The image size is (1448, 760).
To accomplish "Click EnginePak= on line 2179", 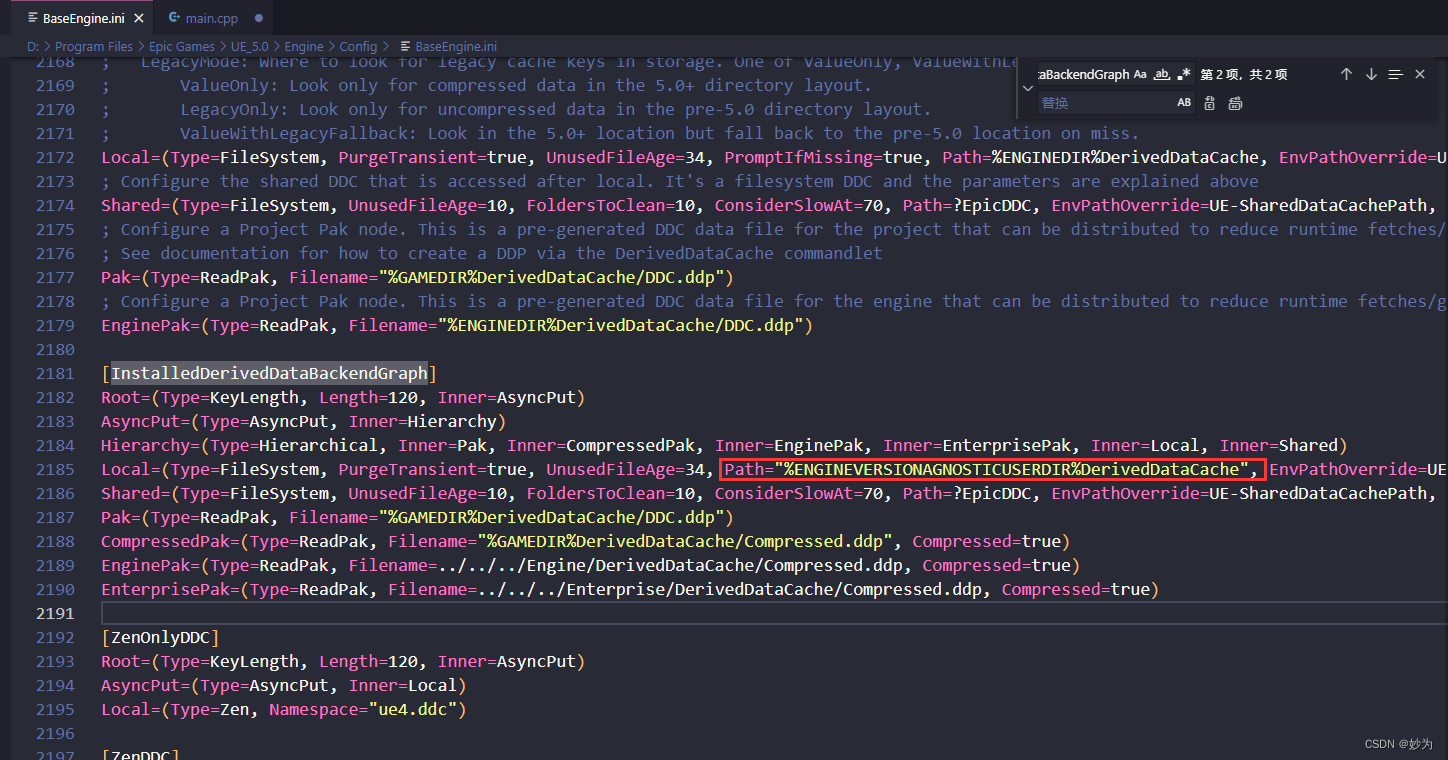I will (150, 325).
